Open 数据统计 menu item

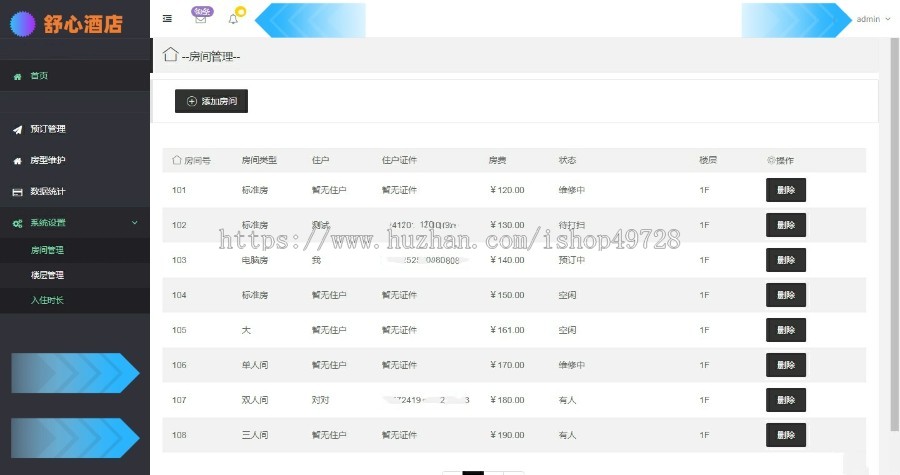[x=75, y=192]
